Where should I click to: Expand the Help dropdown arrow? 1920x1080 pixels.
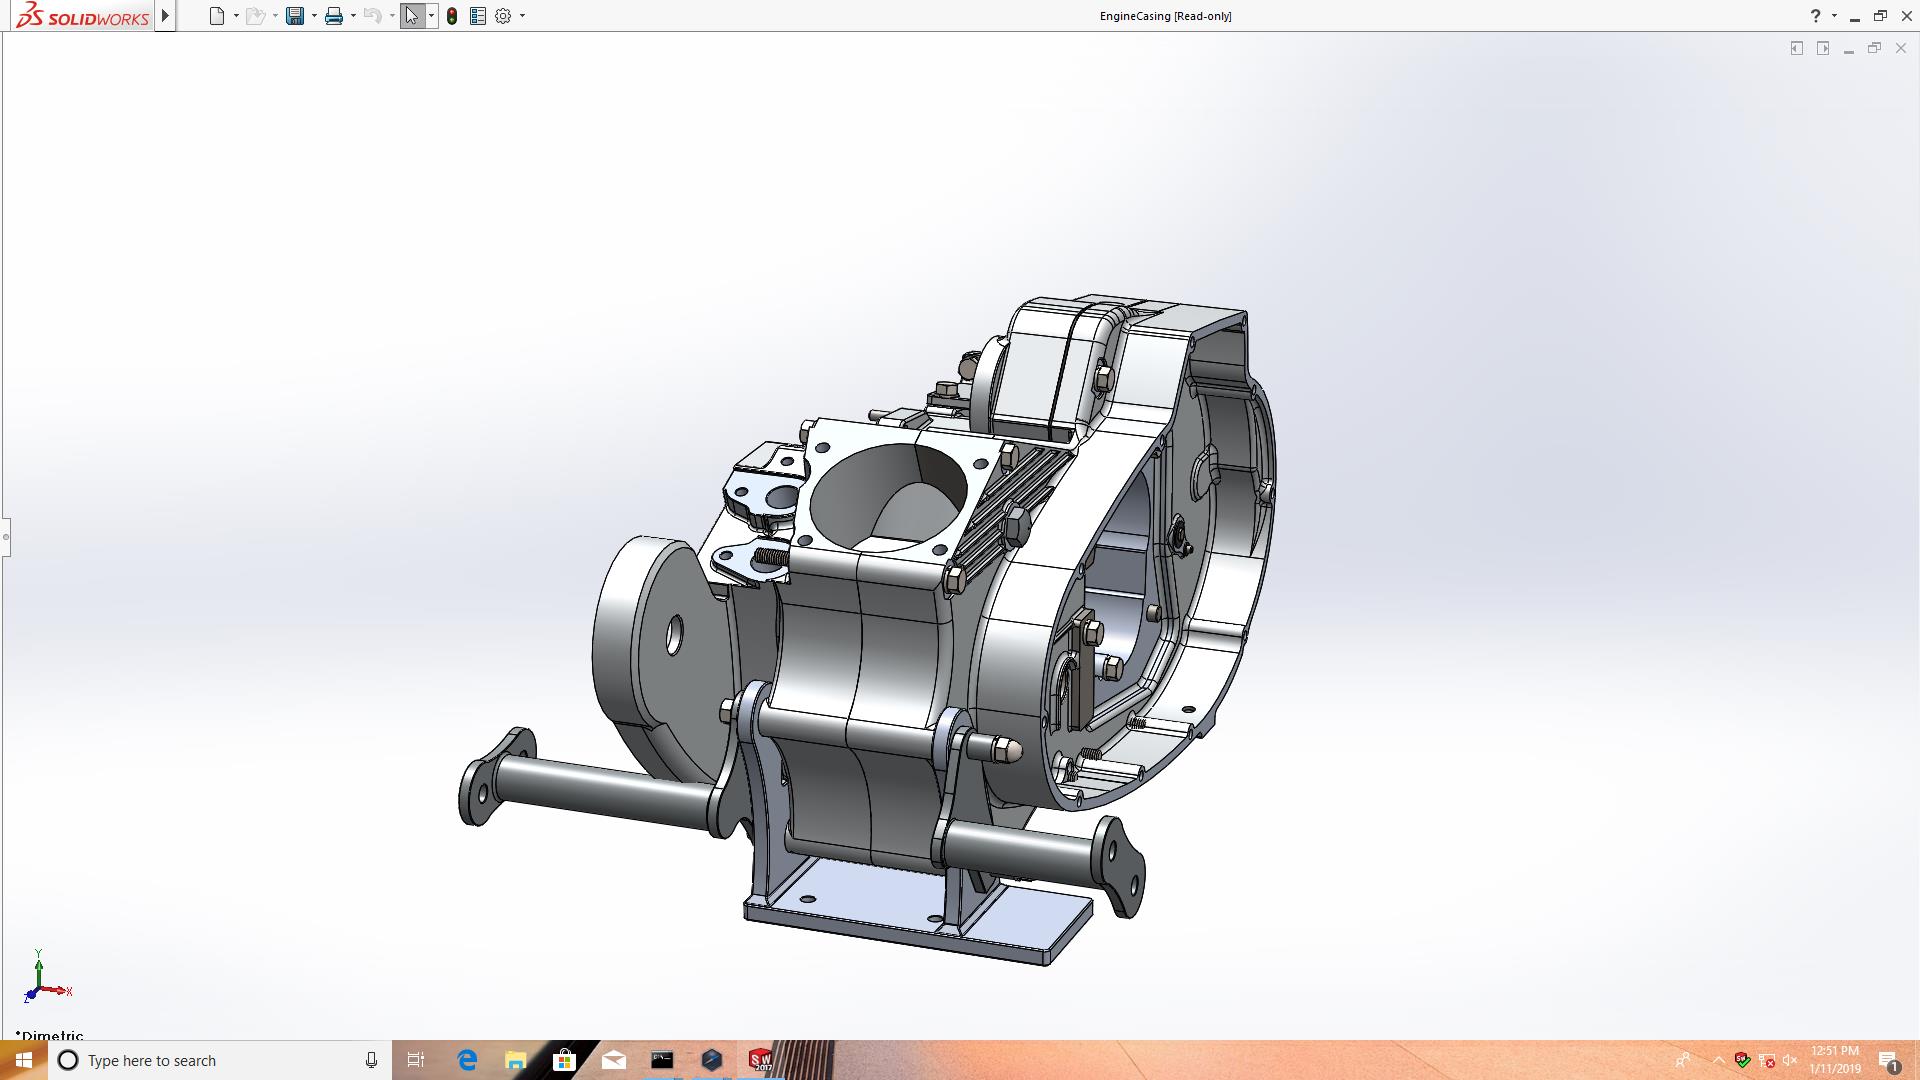pyautogui.click(x=1834, y=16)
